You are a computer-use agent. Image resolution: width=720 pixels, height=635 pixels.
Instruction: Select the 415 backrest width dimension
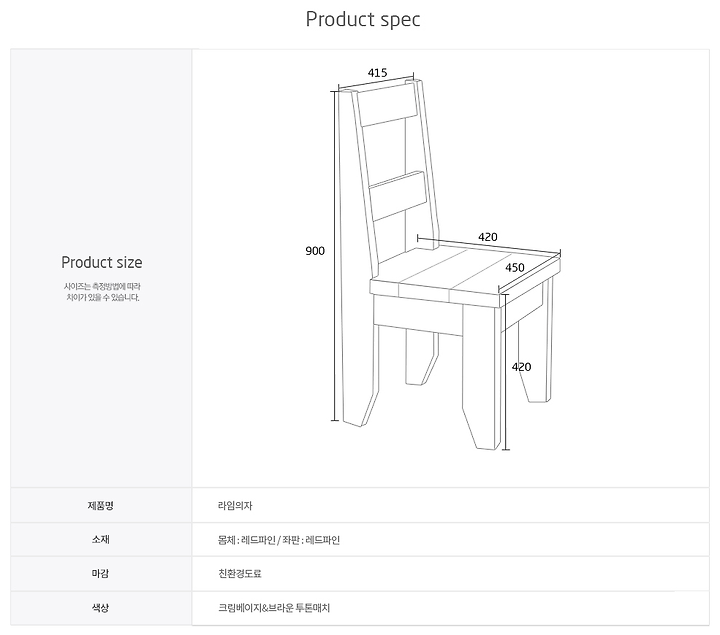click(x=377, y=73)
